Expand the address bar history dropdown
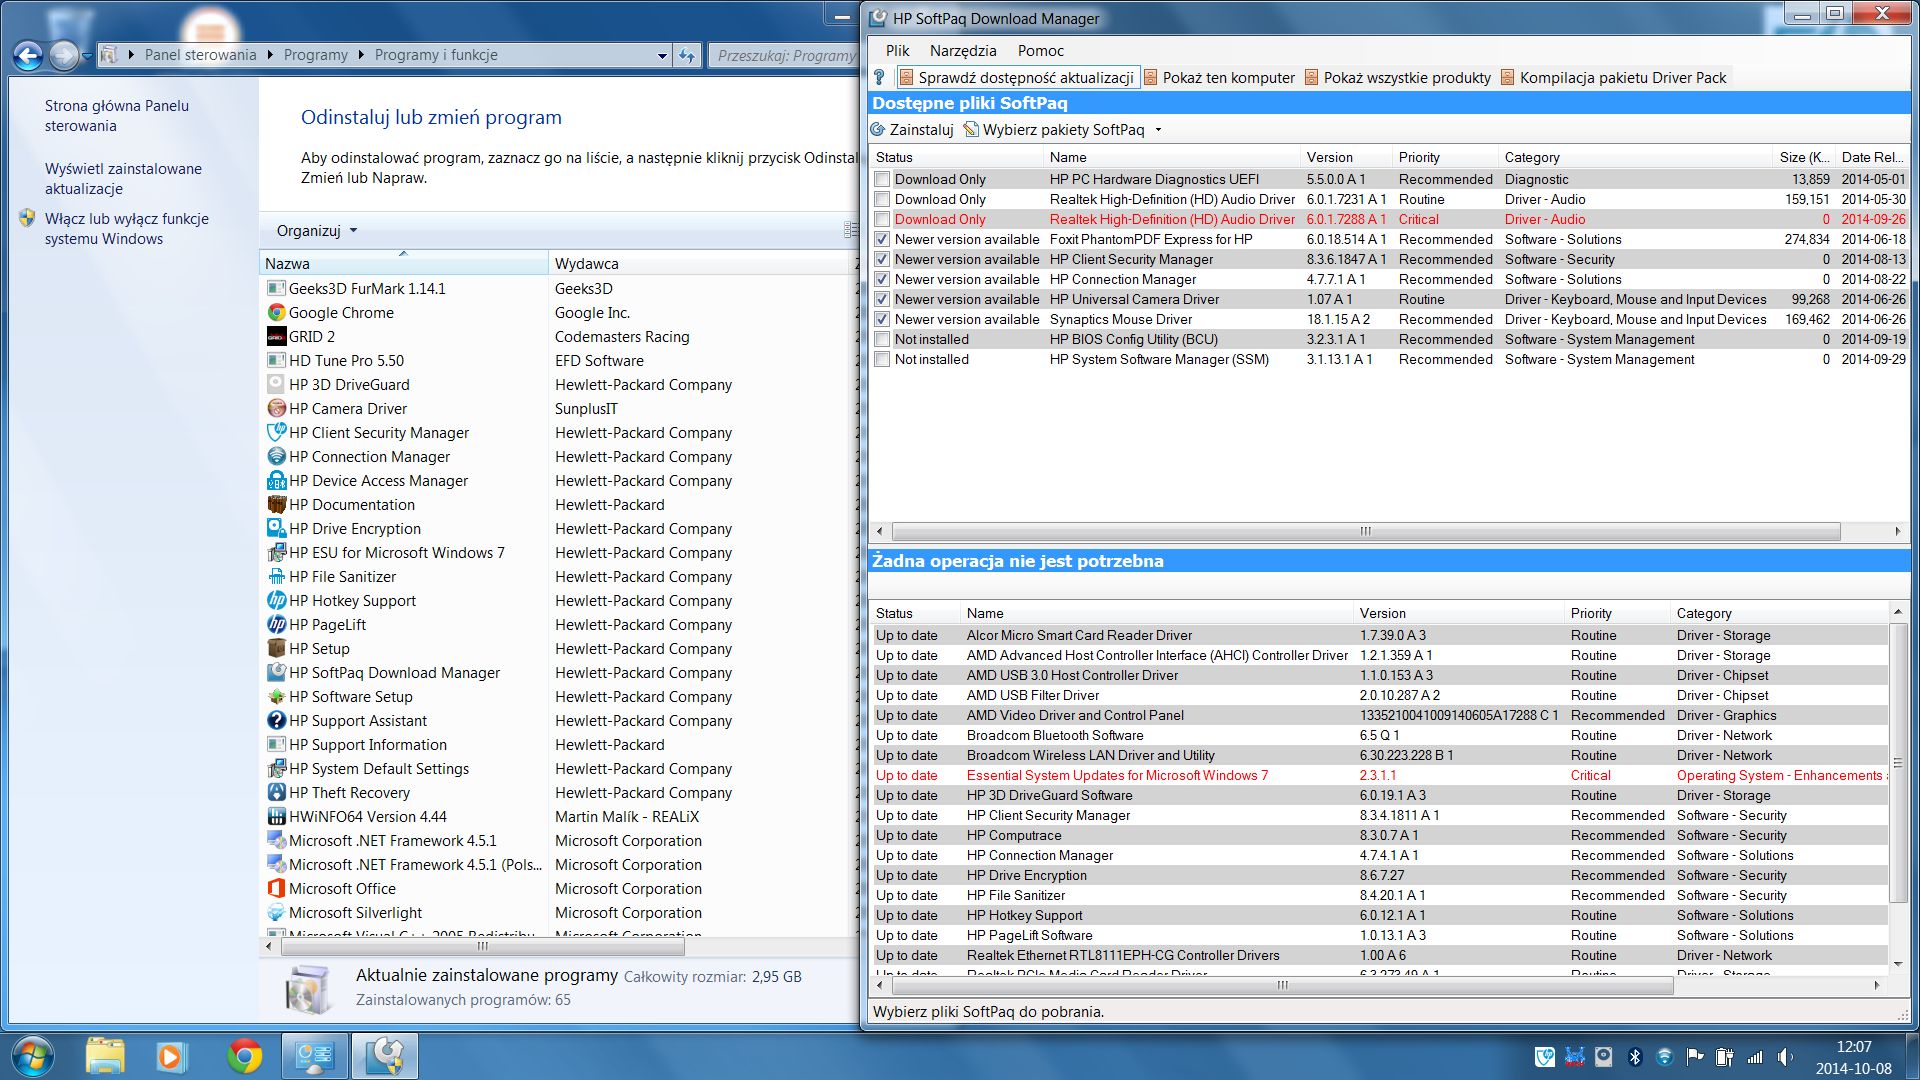 [662, 56]
